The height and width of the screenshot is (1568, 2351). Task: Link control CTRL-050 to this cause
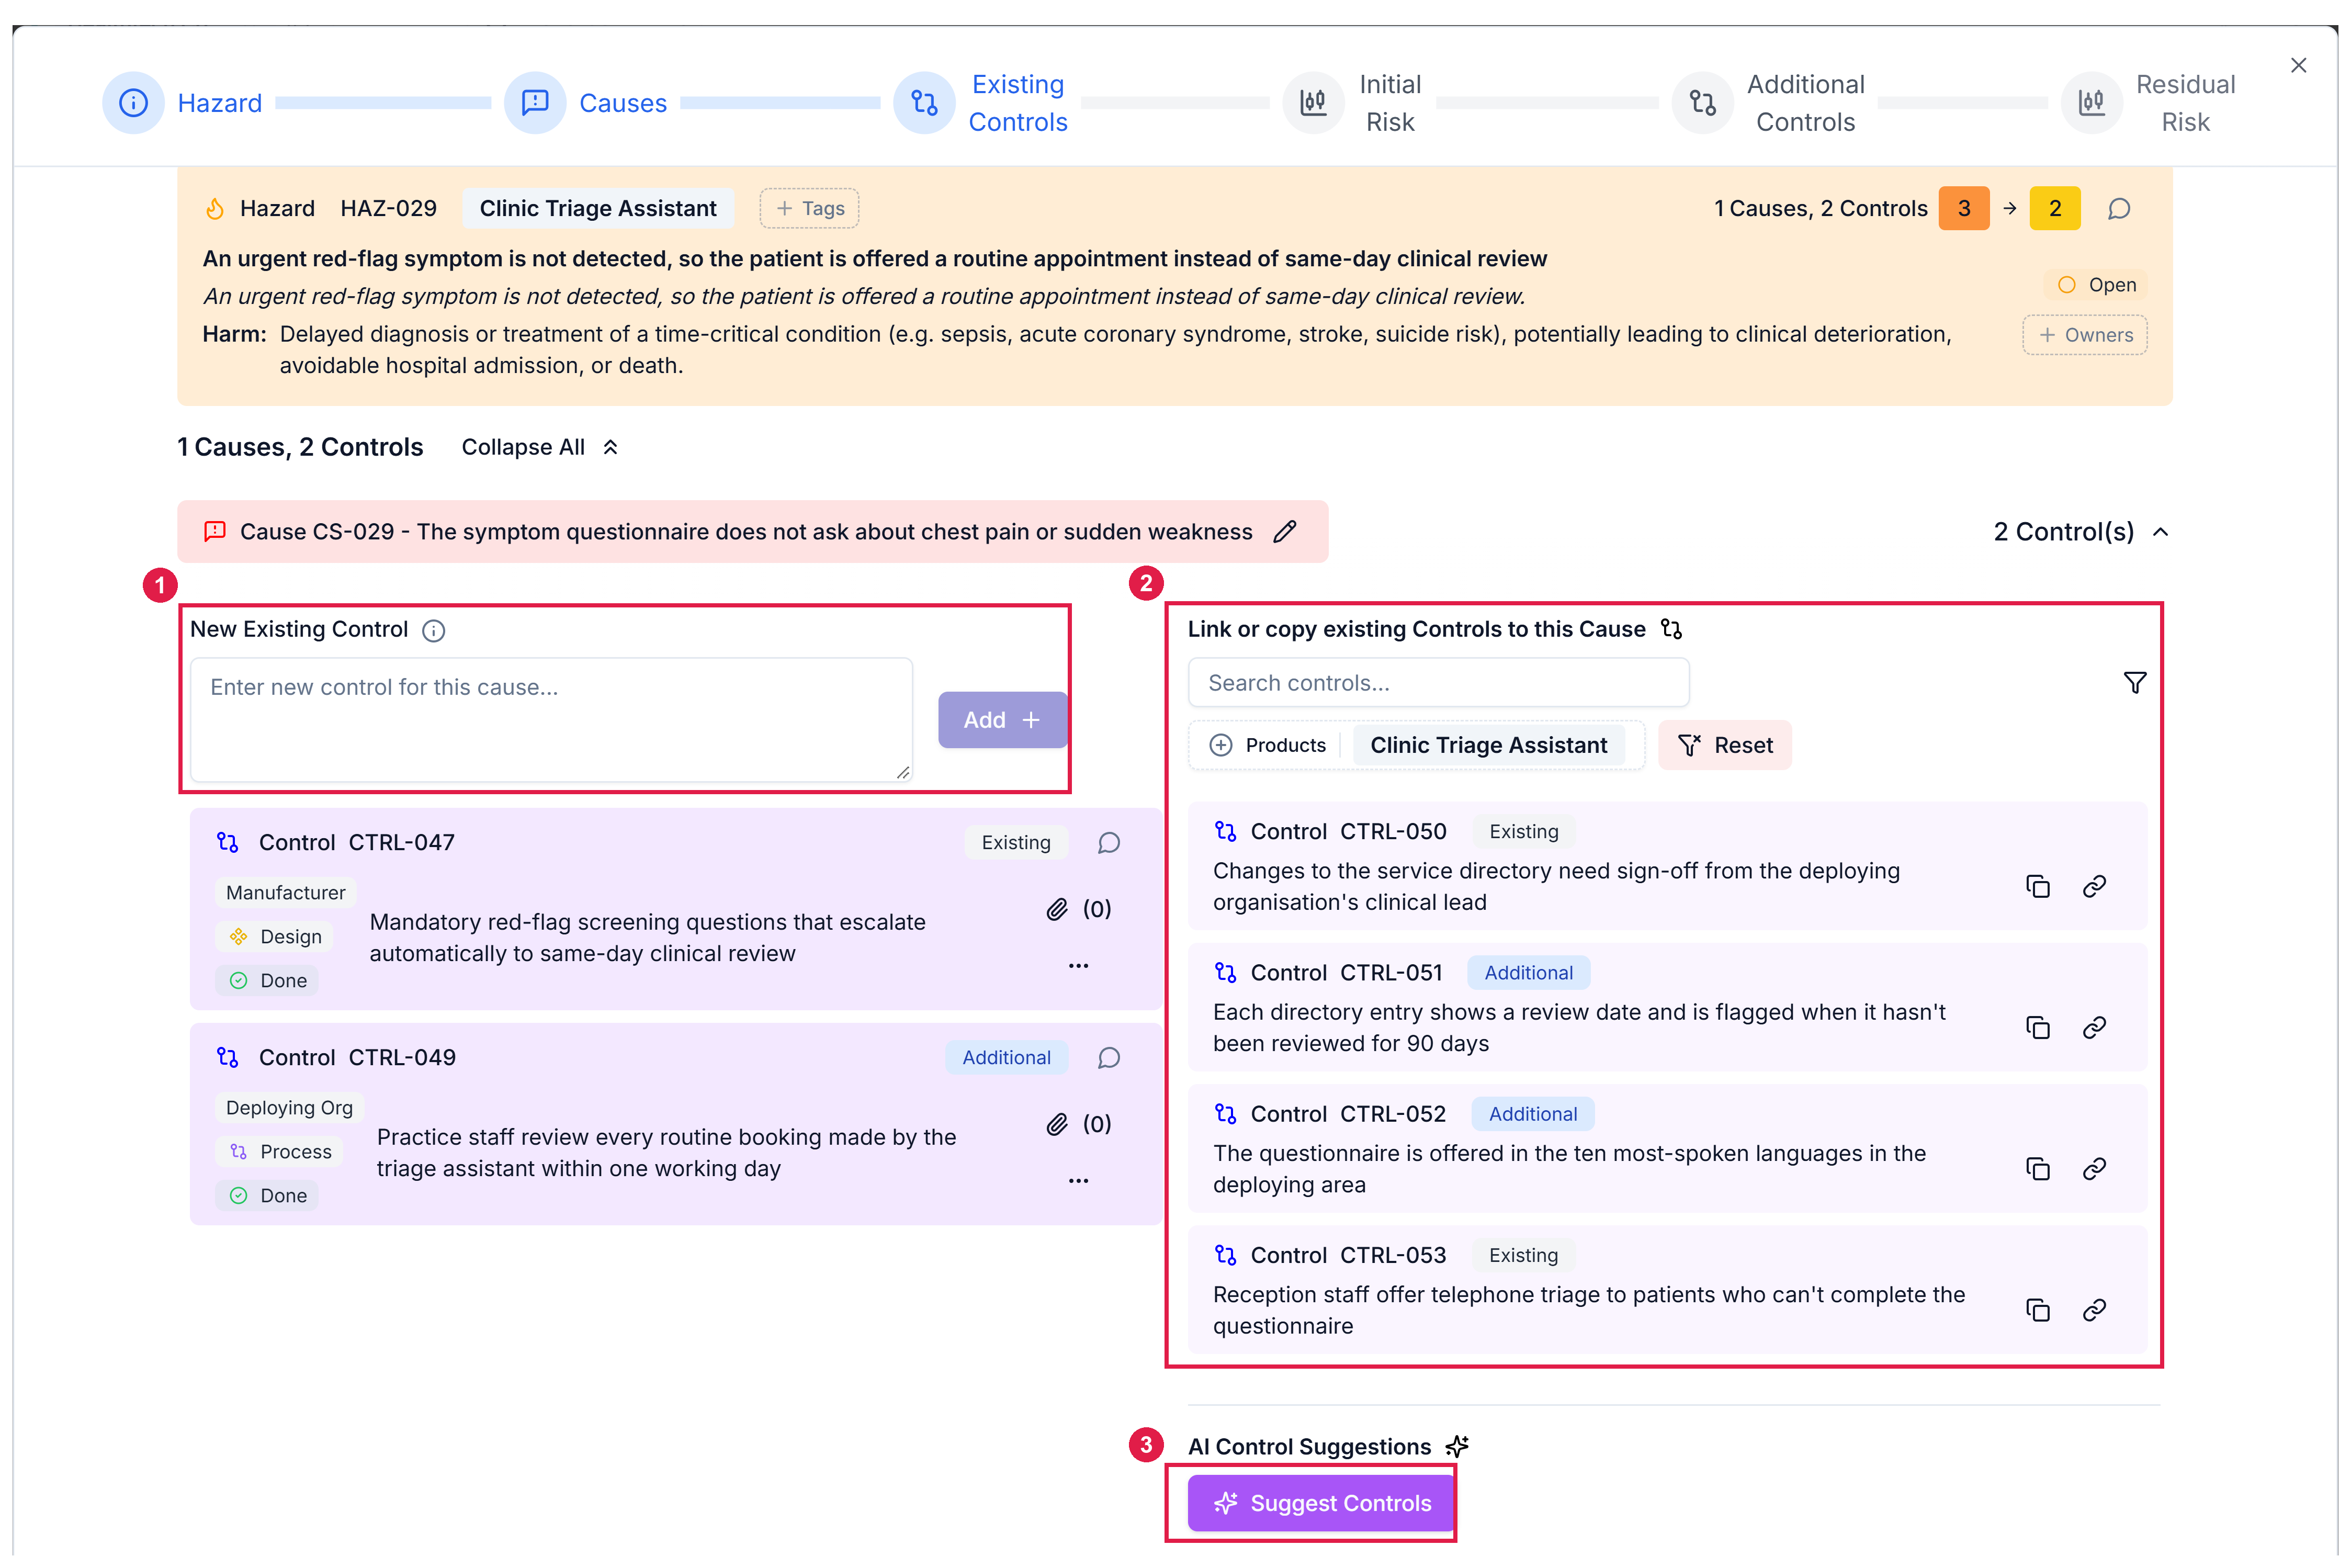pyautogui.click(x=2093, y=887)
